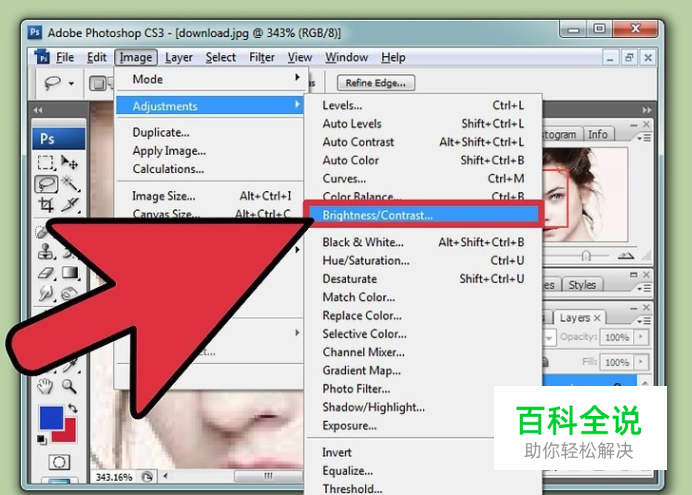Click the Ps logo atop the toolbox
The width and height of the screenshot is (692, 495).
(59, 139)
